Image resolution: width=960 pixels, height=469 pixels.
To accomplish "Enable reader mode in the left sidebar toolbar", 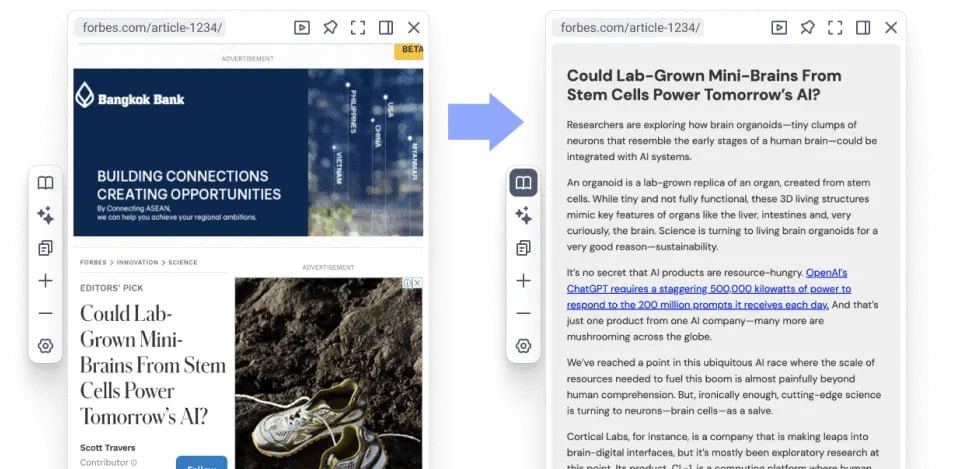I will click(x=45, y=183).
